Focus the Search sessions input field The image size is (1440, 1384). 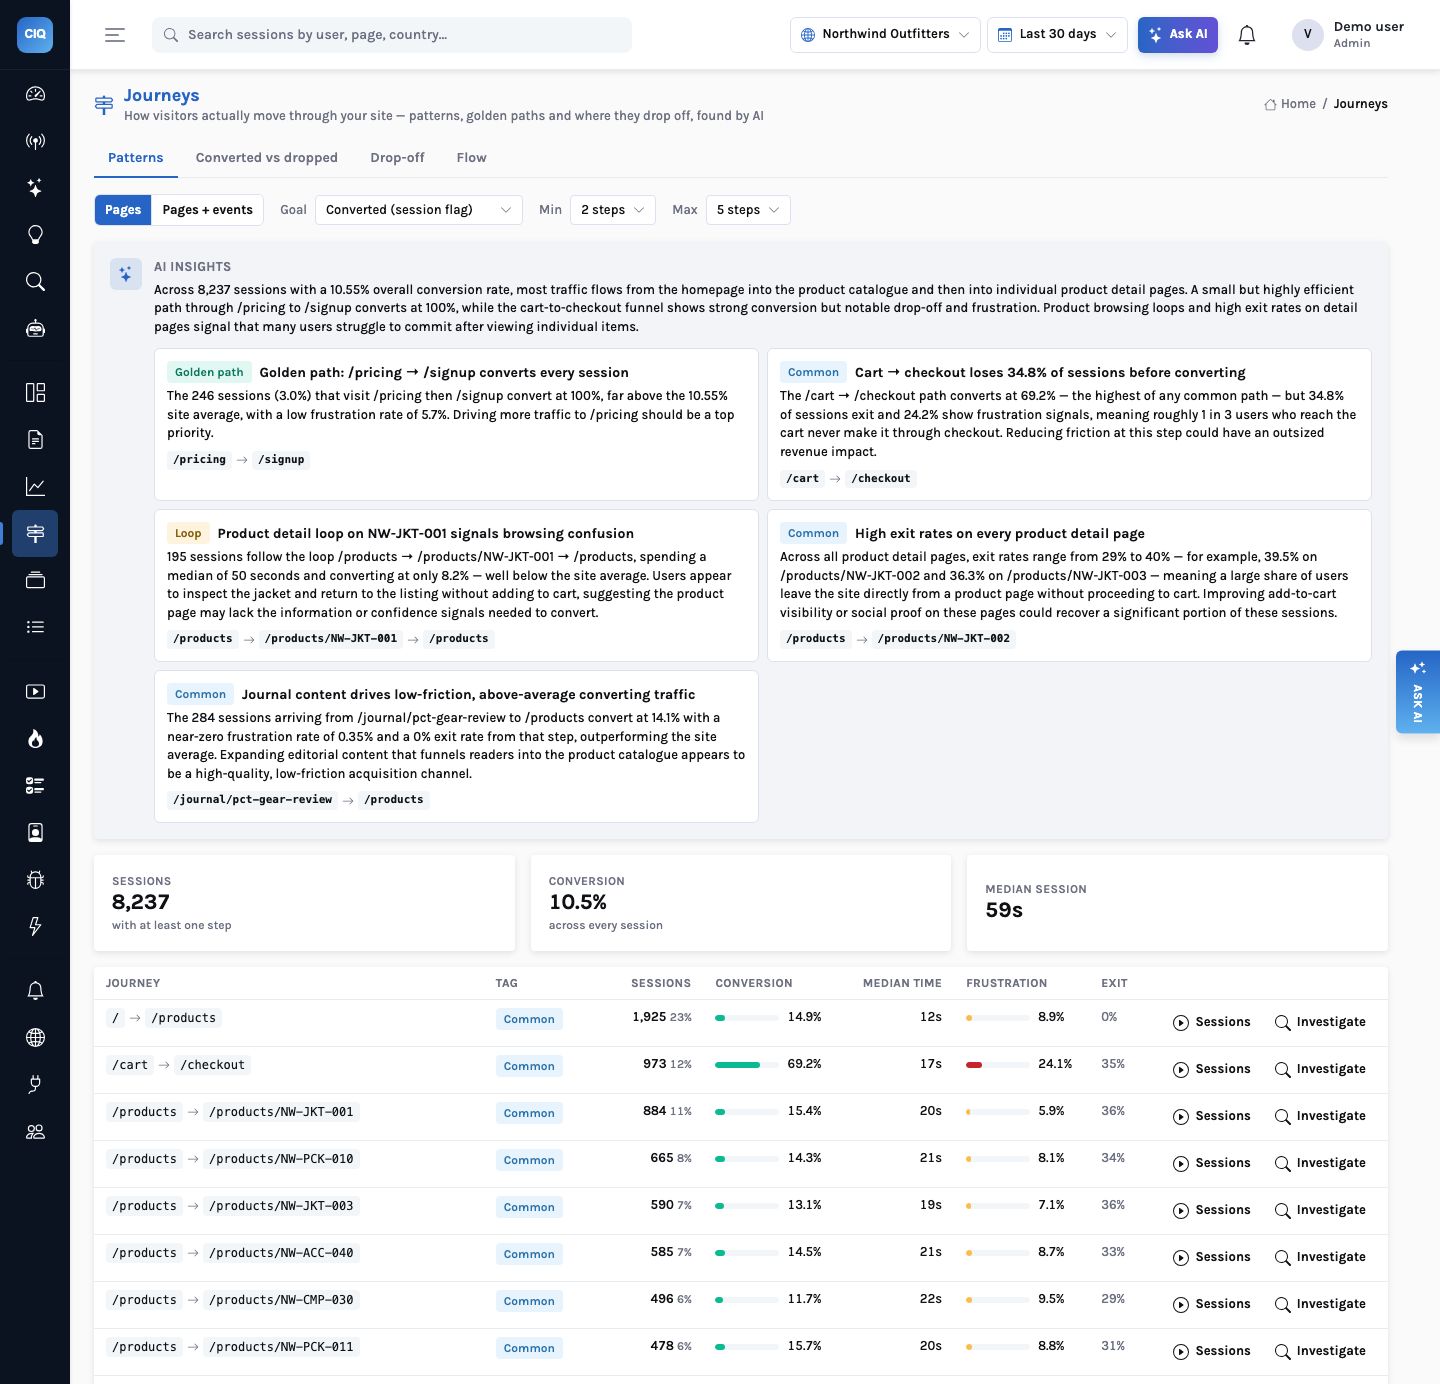pyautogui.click(x=392, y=35)
